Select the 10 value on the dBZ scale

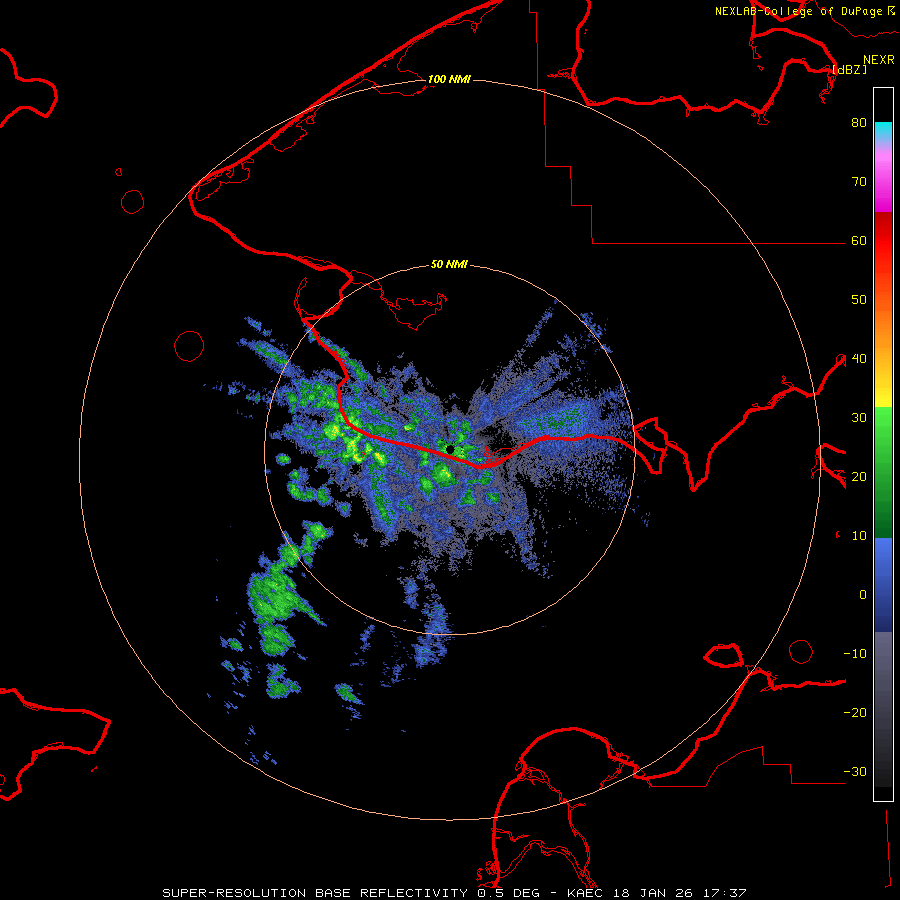pyautogui.click(x=859, y=536)
